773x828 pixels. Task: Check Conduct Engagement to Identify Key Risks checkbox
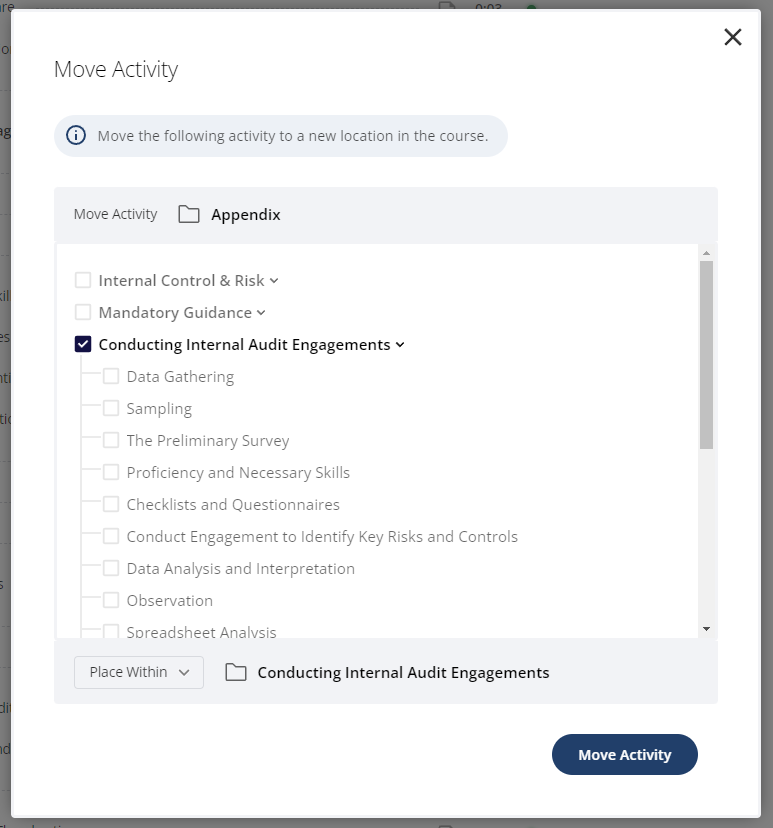point(111,536)
